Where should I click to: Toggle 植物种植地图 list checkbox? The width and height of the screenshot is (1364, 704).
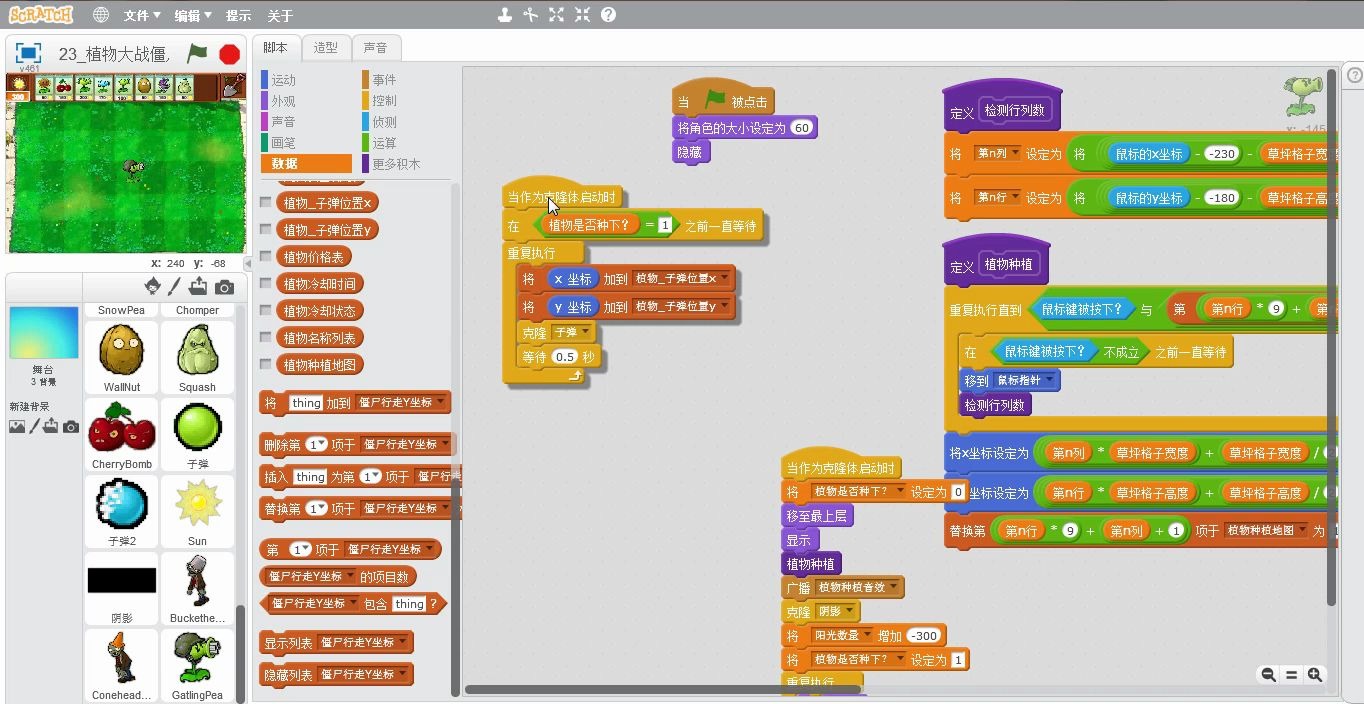265,364
